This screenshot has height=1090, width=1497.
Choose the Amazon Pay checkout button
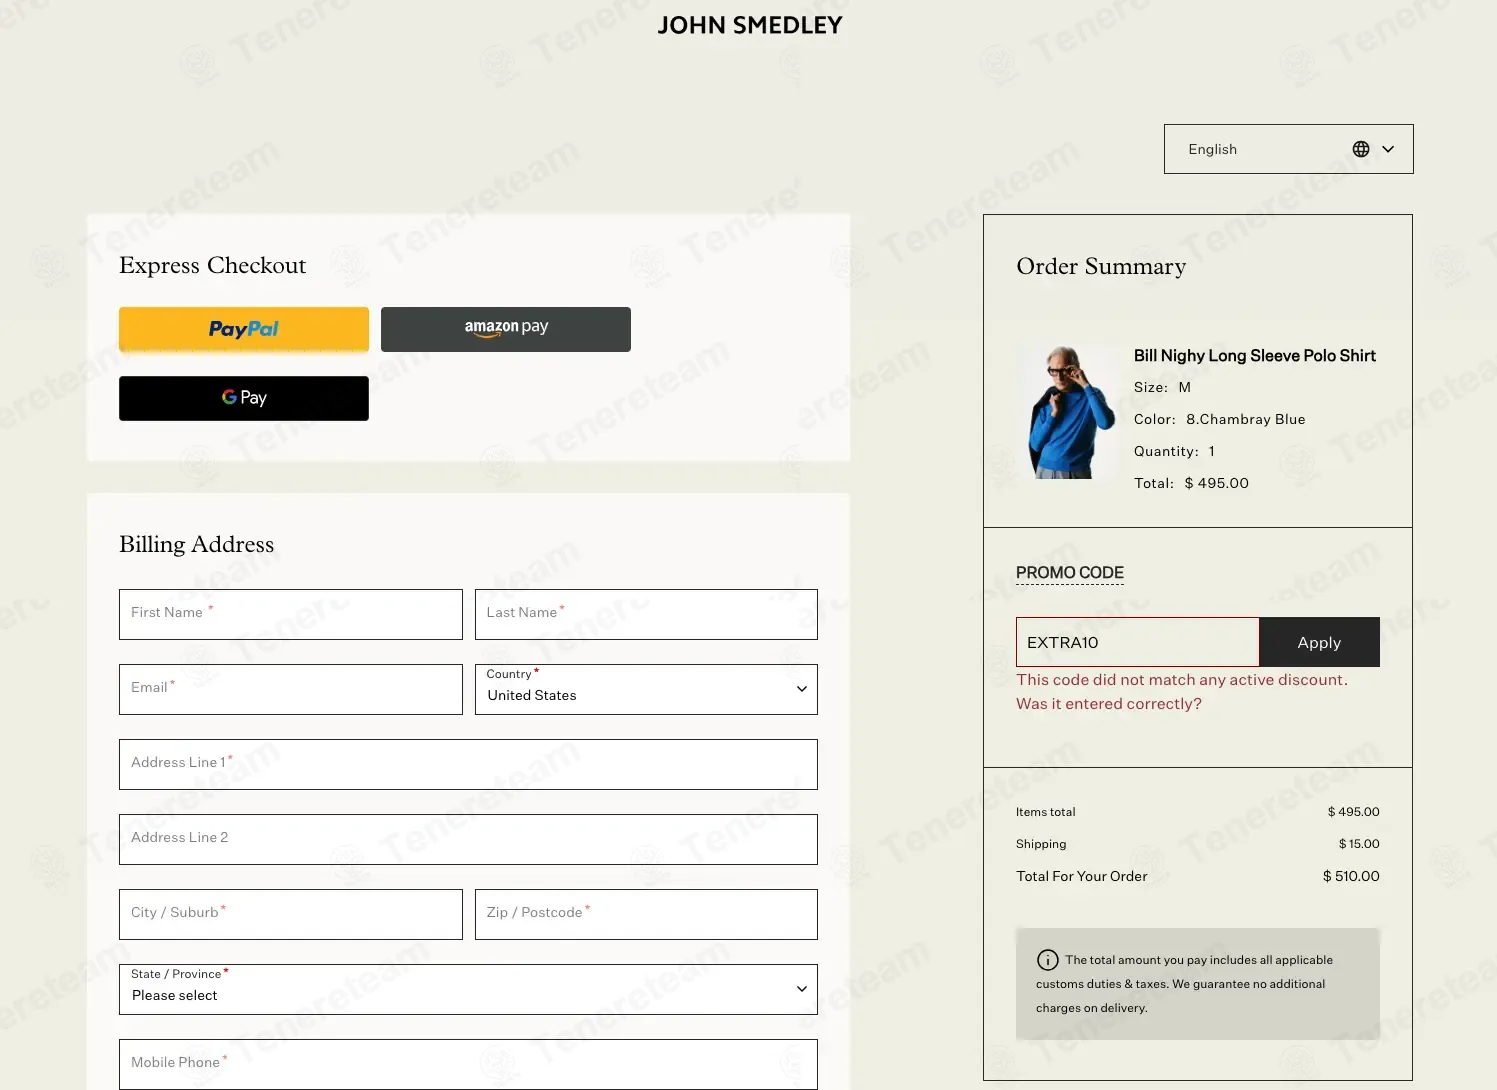[x=506, y=329]
